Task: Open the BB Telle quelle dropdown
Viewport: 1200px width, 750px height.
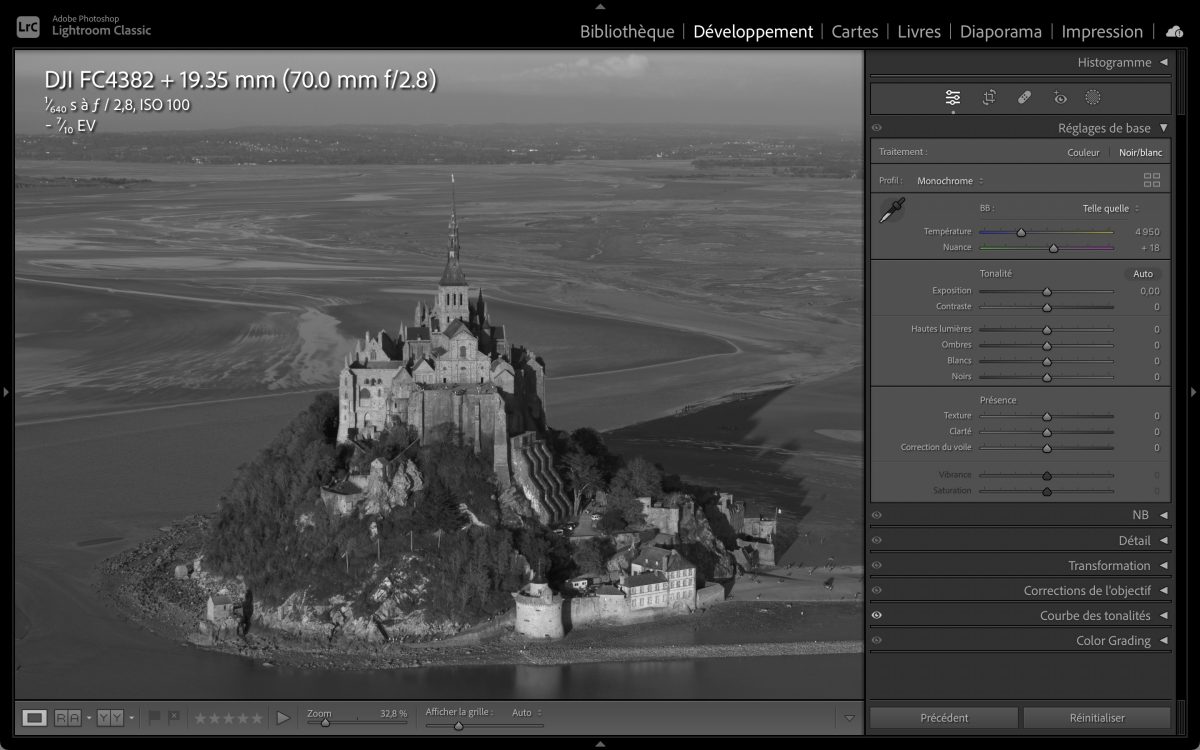Action: (x=1110, y=209)
